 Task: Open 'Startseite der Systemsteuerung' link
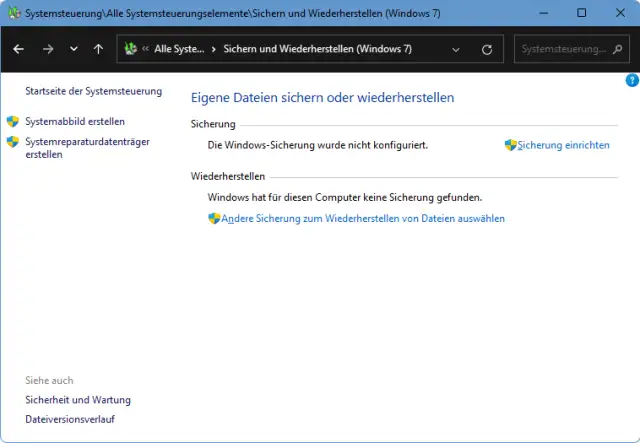(93, 91)
